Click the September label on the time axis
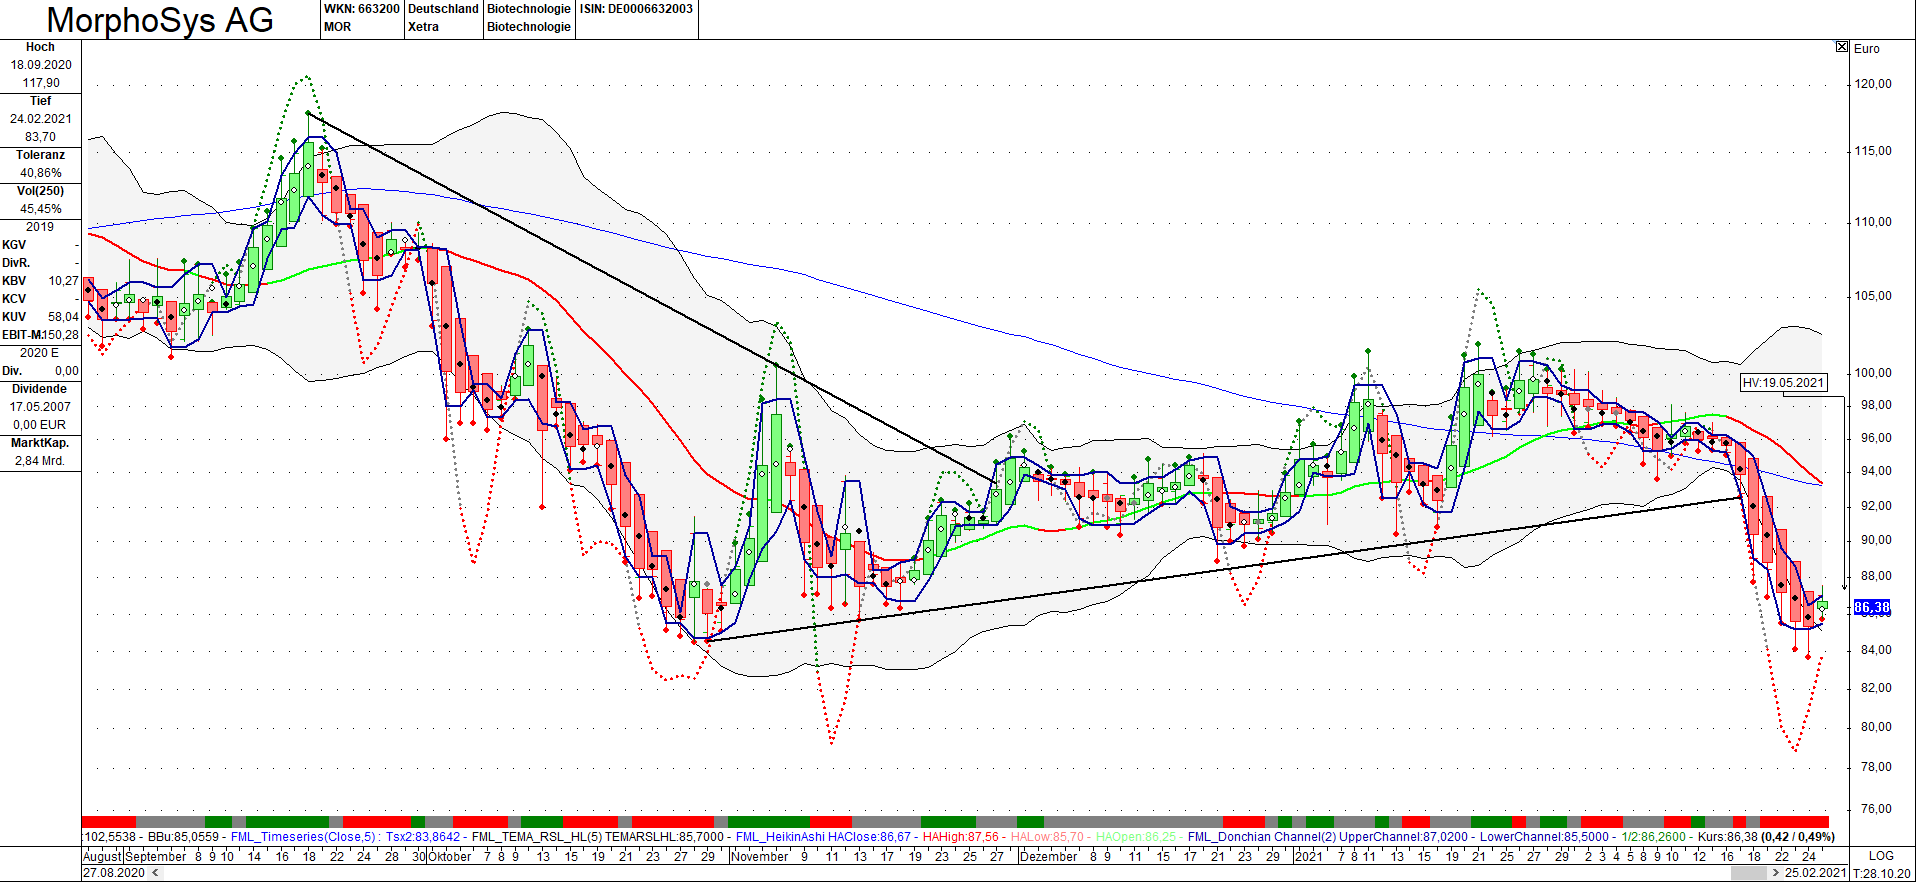1916x882 pixels. pyautogui.click(x=156, y=856)
